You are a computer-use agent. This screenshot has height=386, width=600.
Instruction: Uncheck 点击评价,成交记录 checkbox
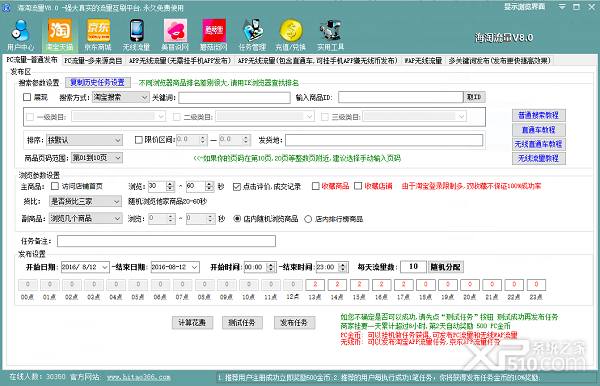click(236, 186)
